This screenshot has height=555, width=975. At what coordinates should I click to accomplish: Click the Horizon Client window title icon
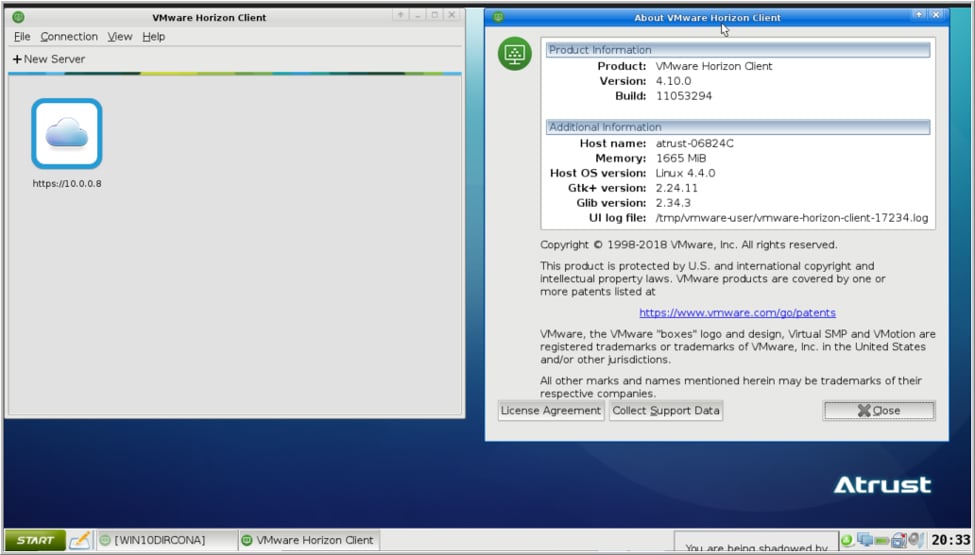19,17
